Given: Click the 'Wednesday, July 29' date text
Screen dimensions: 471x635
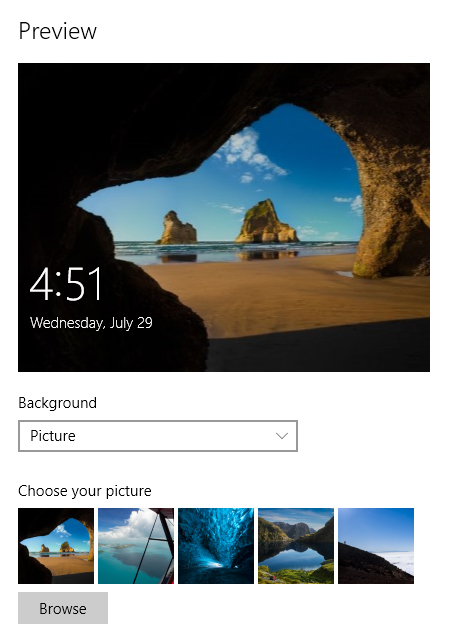Looking at the screenshot, I should point(91,323).
